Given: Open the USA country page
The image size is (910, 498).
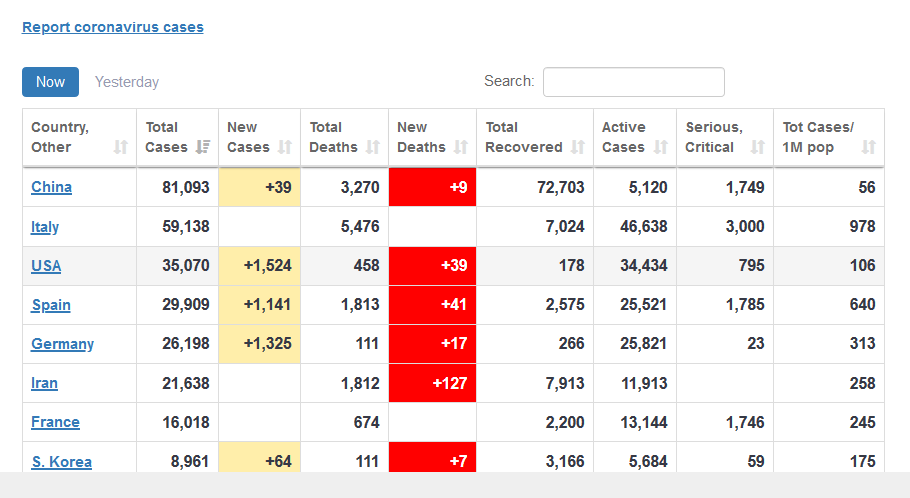Looking at the screenshot, I should tap(46, 266).
